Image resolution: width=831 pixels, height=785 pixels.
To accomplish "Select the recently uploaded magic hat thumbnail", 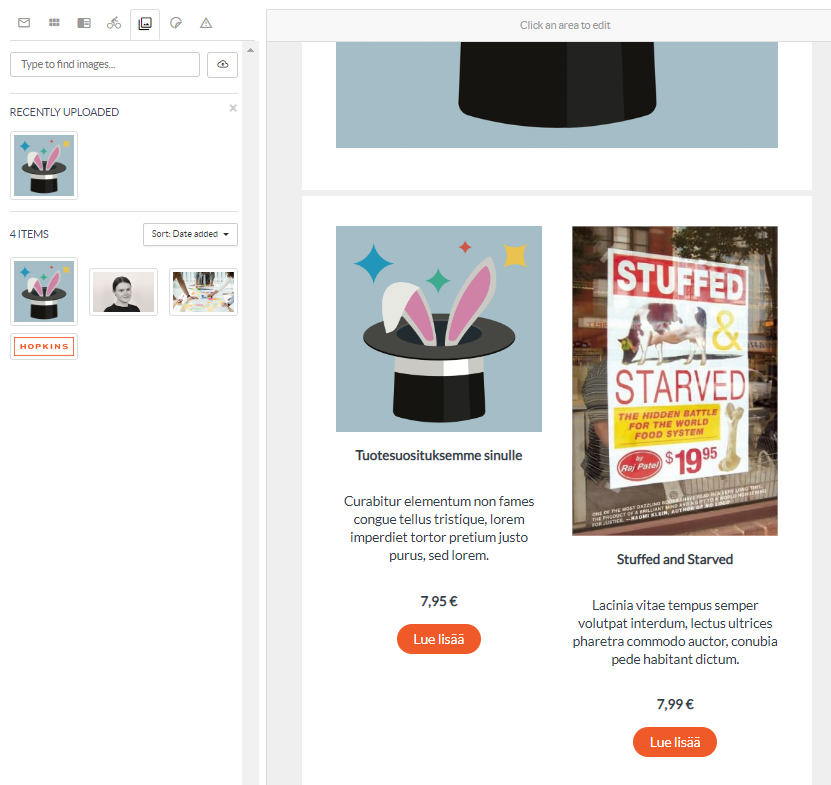I will pos(44,165).
